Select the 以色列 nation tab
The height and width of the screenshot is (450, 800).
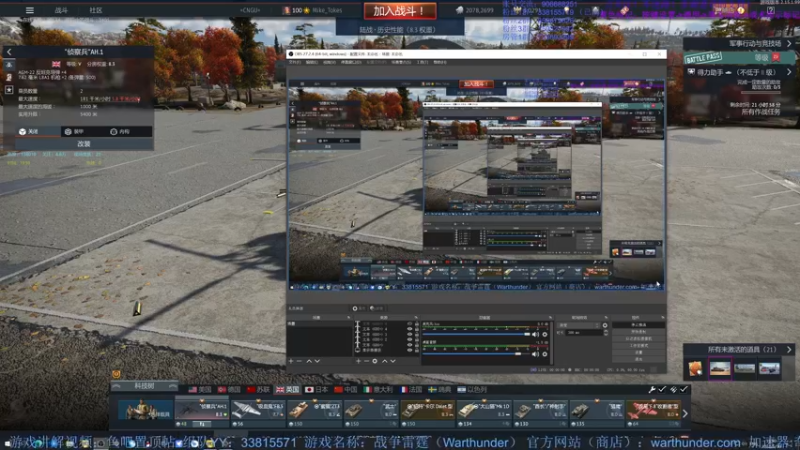pyautogui.click(x=472, y=389)
